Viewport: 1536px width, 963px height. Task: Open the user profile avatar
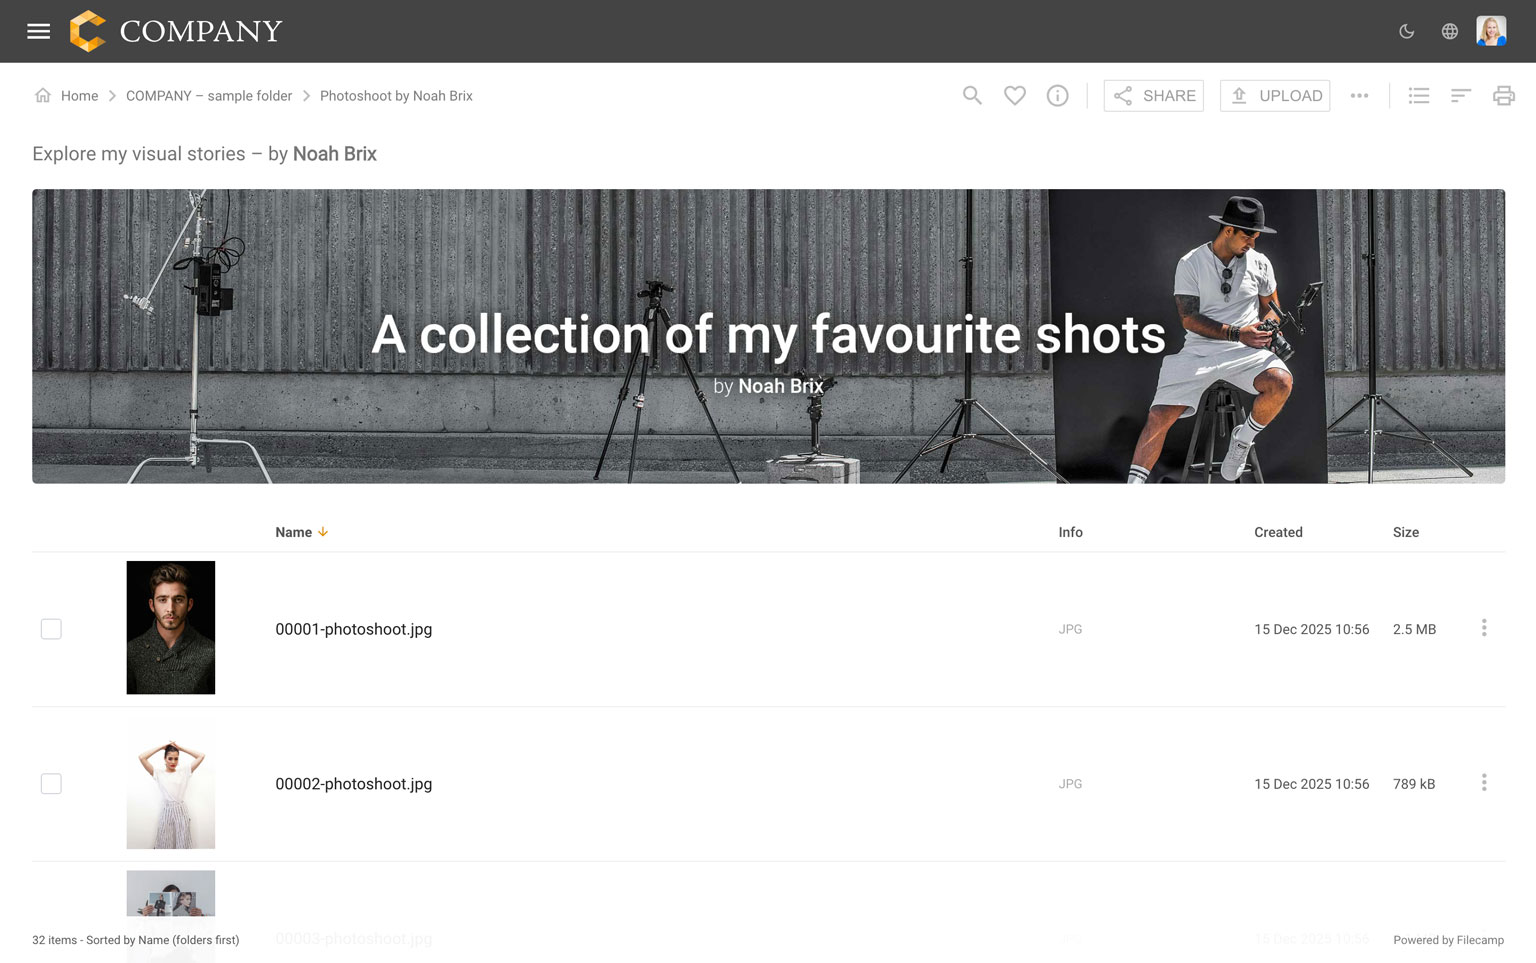click(1491, 31)
